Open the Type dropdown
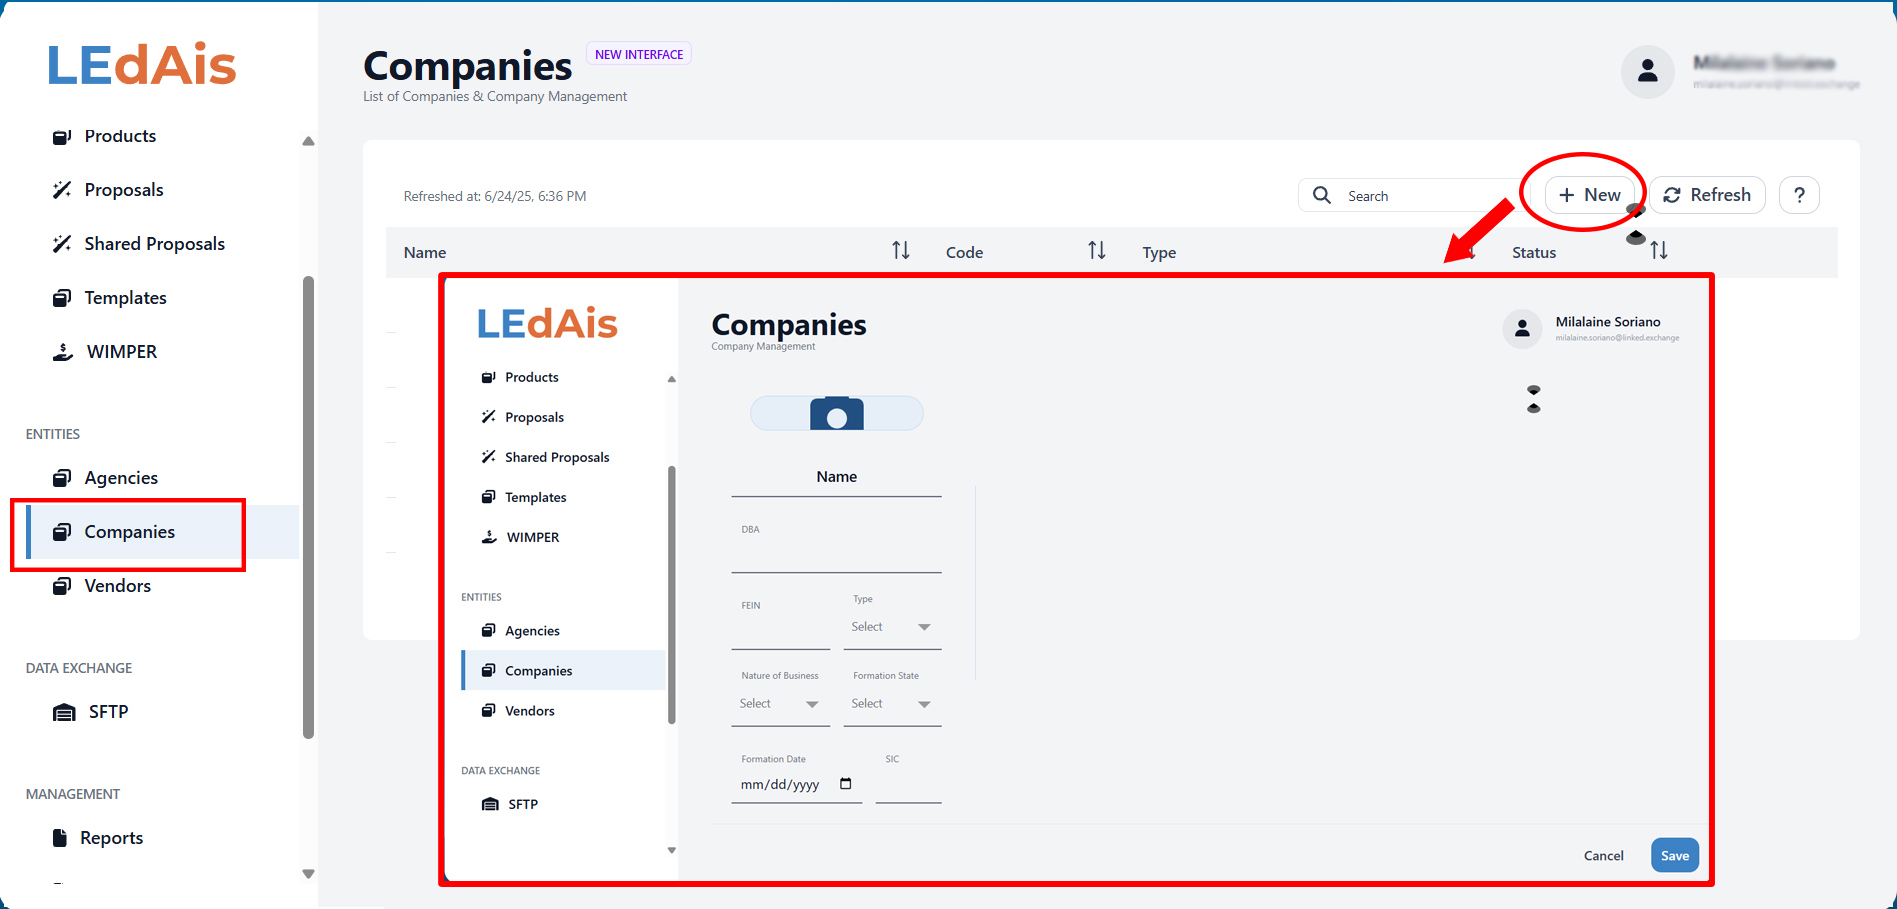The image size is (1897, 909). click(x=892, y=627)
